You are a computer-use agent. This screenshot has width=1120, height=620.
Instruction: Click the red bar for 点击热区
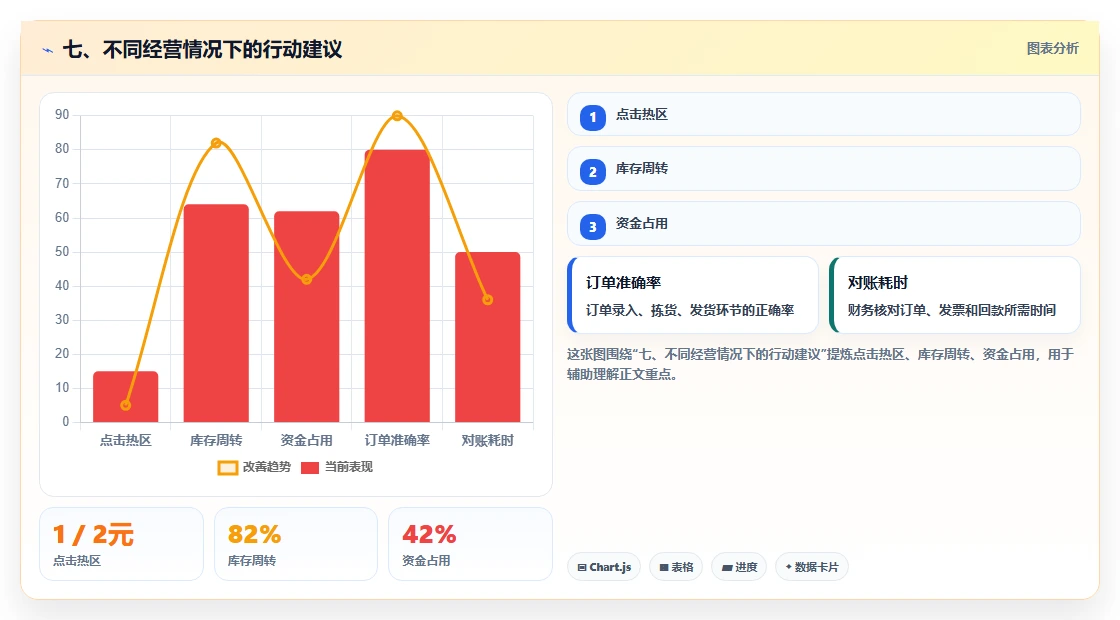click(126, 396)
